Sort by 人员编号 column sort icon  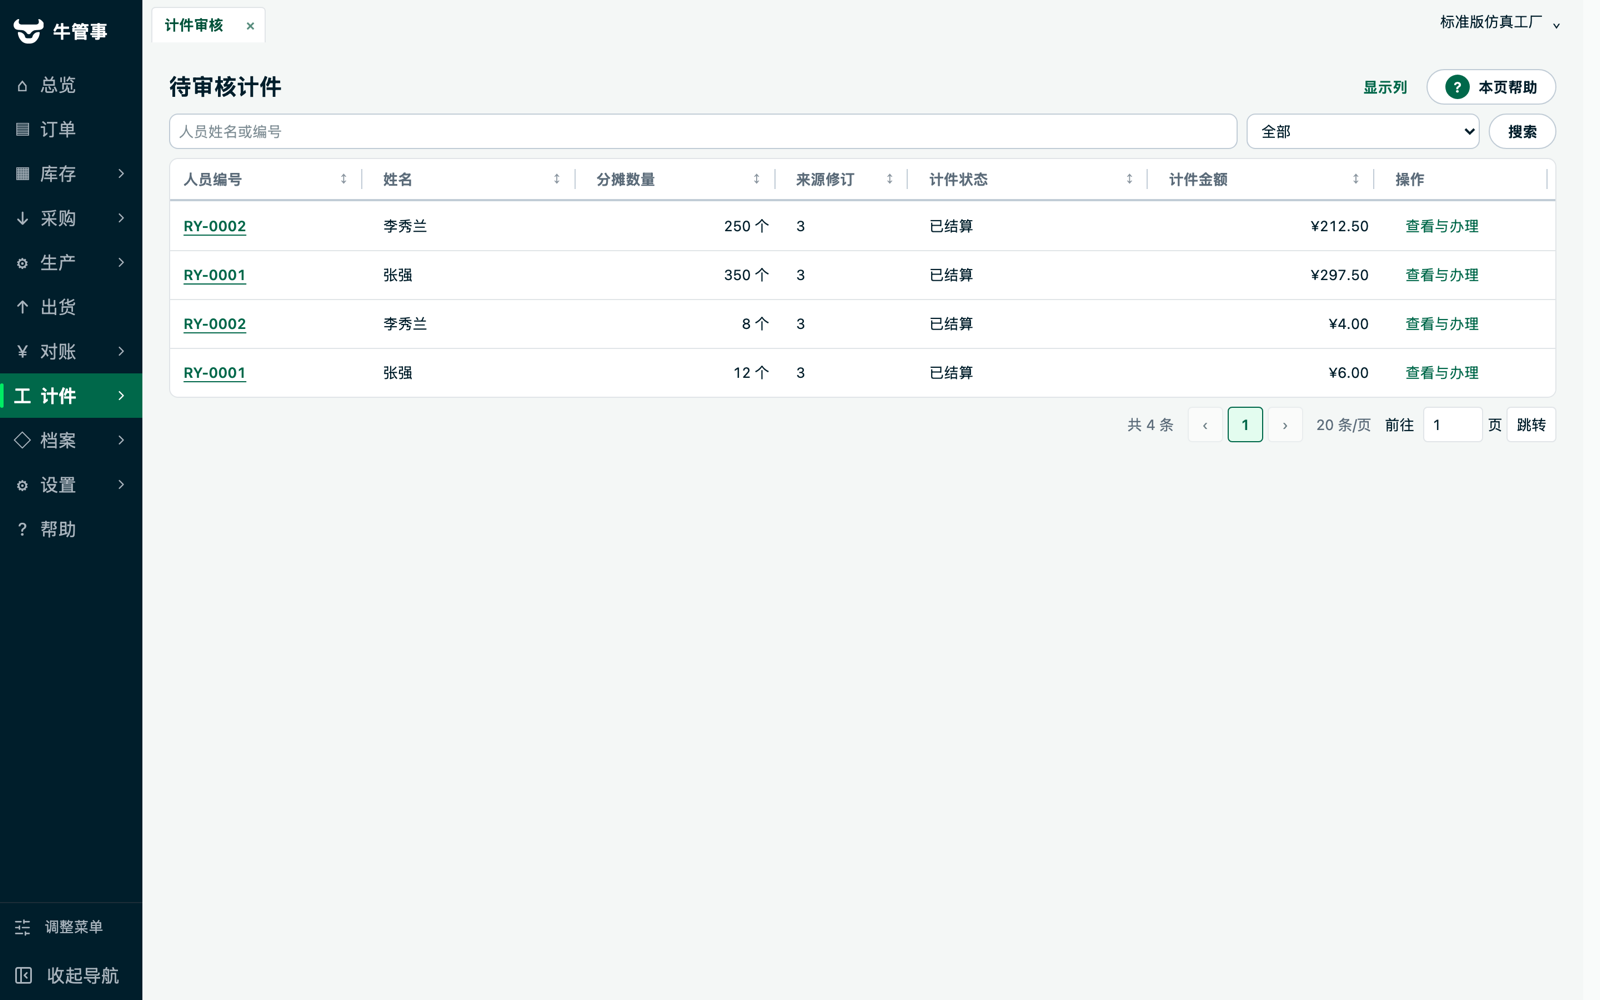[x=344, y=179]
